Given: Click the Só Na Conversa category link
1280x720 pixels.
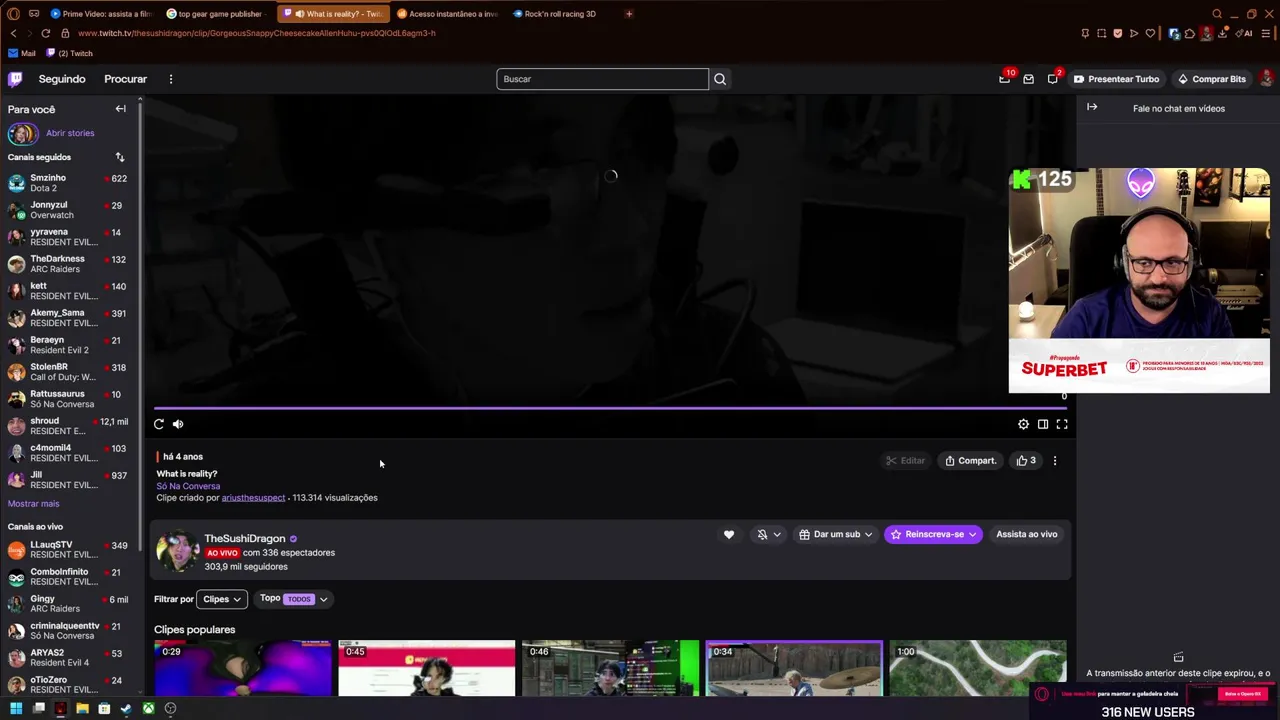Looking at the screenshot, I should 188,486.
